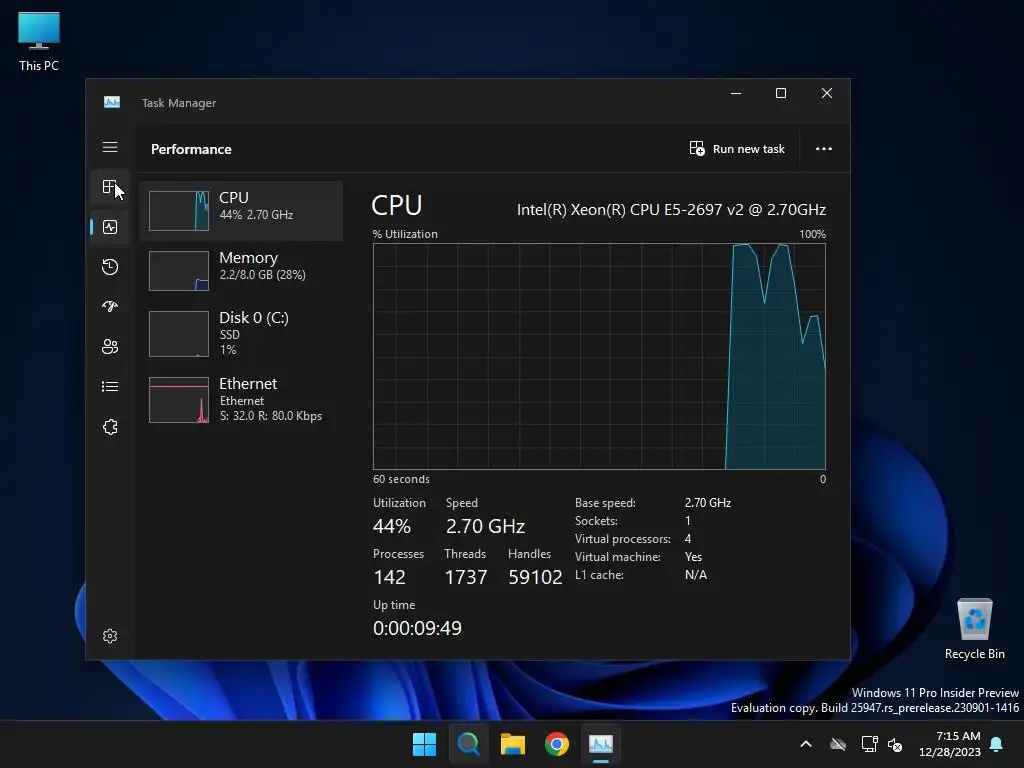Click the Virtual processors: label
1024x768 pixels.
pos(622,539)
